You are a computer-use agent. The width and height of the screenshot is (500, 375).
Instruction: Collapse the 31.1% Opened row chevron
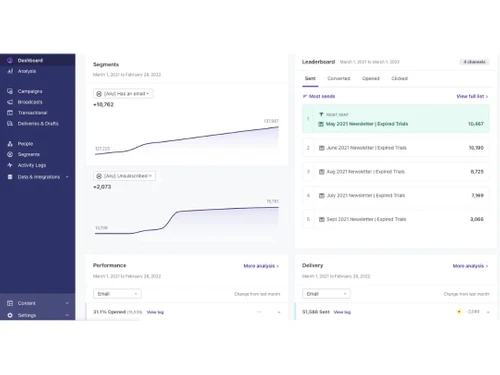(279, 312)
